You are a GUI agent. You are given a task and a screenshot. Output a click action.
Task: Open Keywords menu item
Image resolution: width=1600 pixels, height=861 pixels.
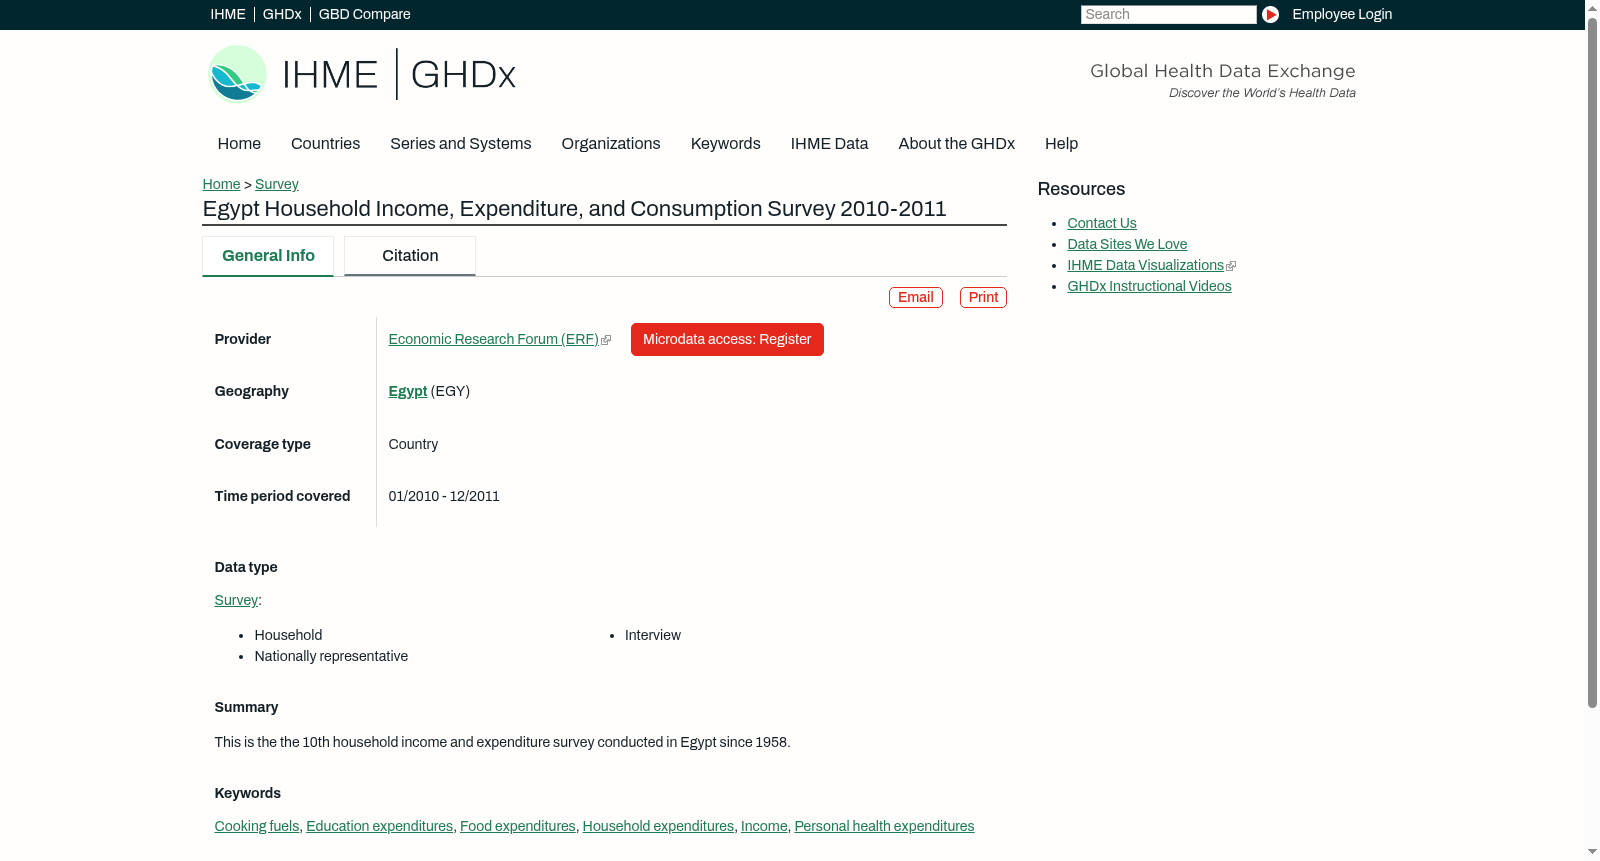click(x=726, y=144)
